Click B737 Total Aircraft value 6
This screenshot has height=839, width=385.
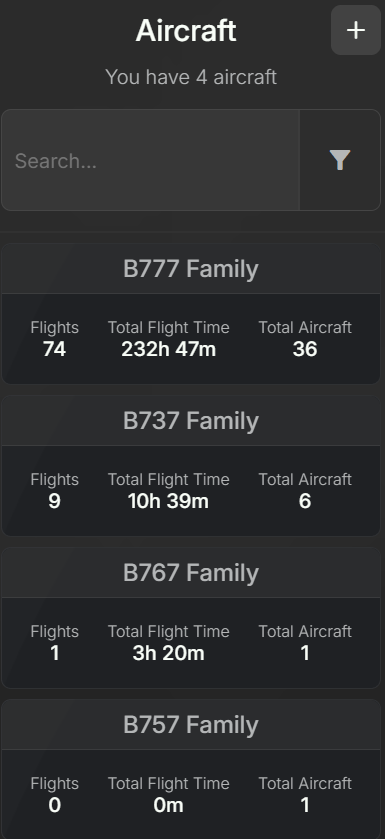click(305, 501)
